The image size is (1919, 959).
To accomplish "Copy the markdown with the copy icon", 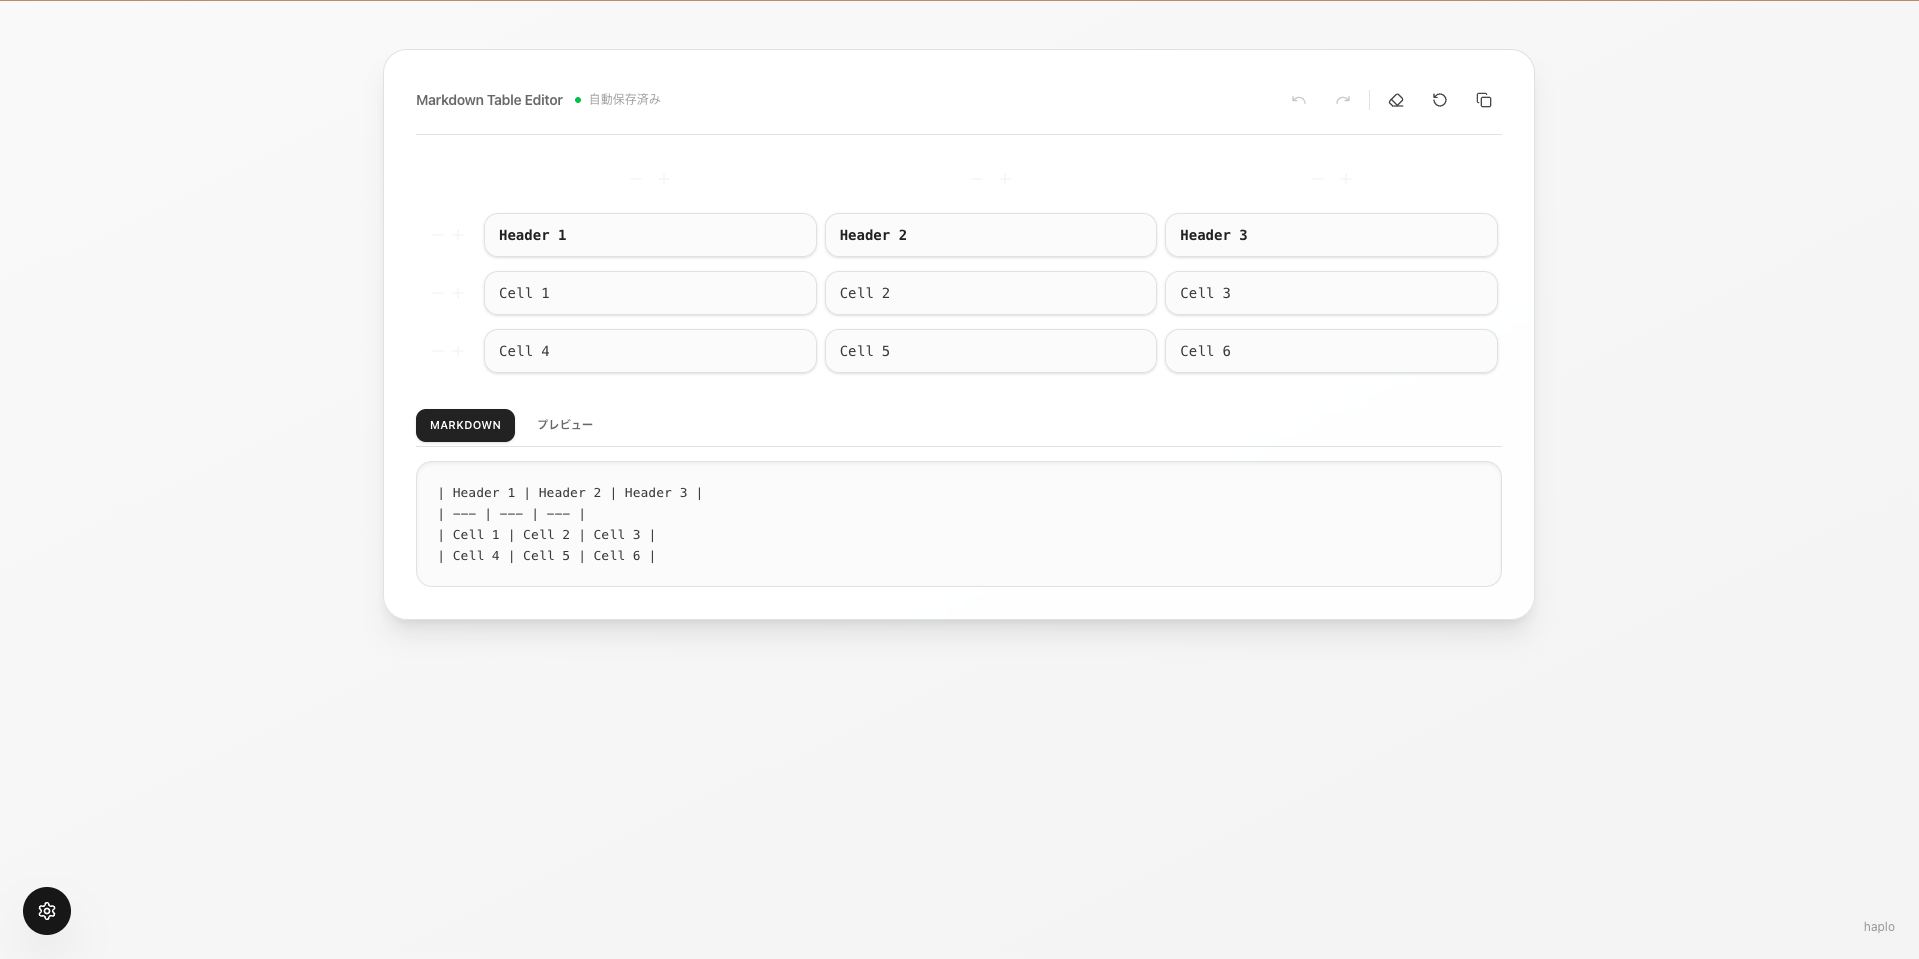I will [1484, 100].
